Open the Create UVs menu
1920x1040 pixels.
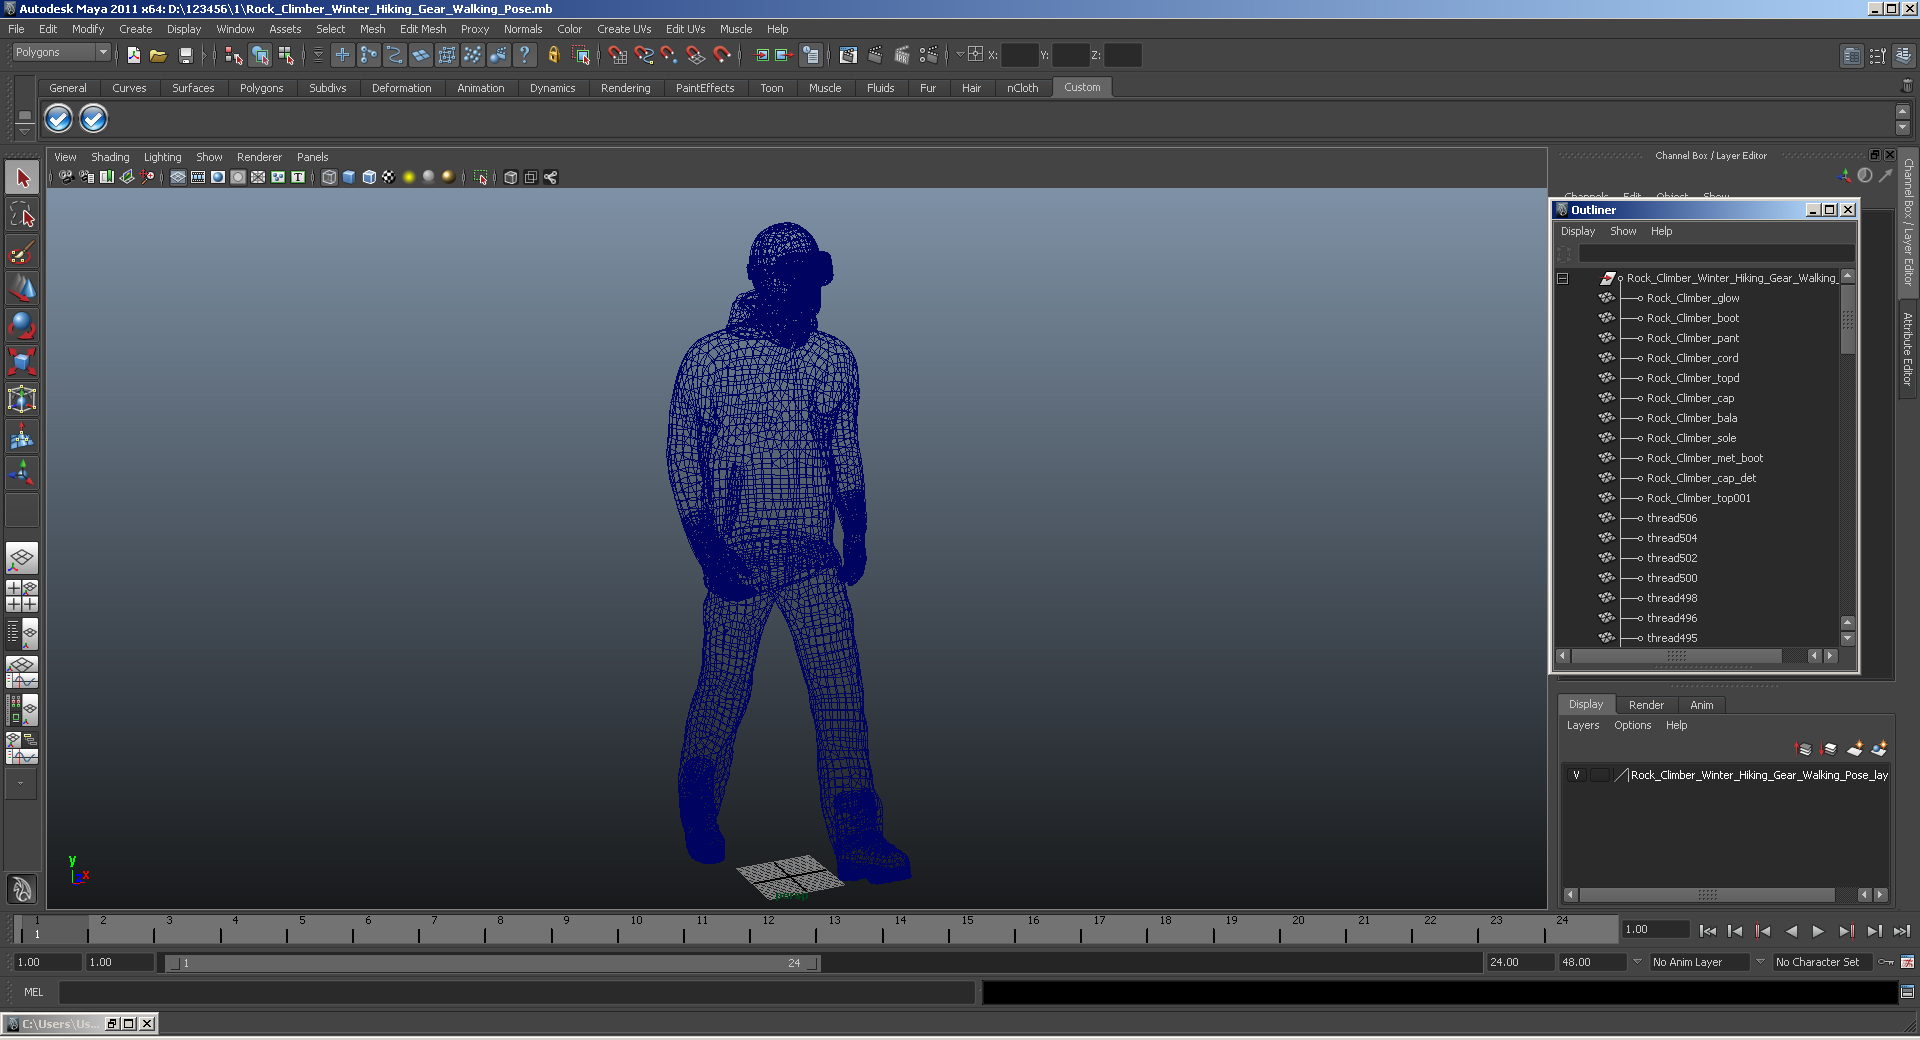pyautogui.click(x=624, y=29)
